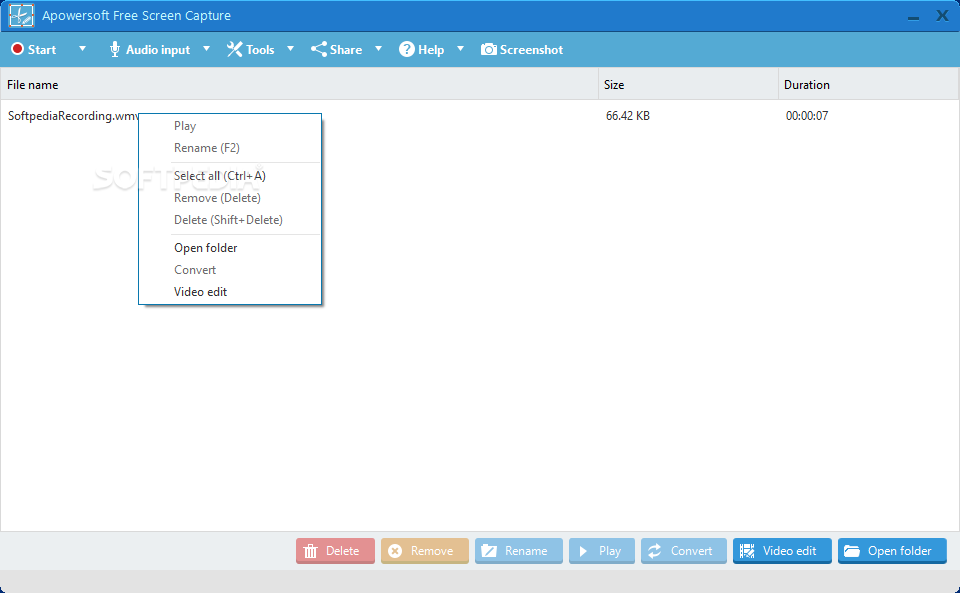Choose Remove (Delete) in context menu

tap(230, 198)
